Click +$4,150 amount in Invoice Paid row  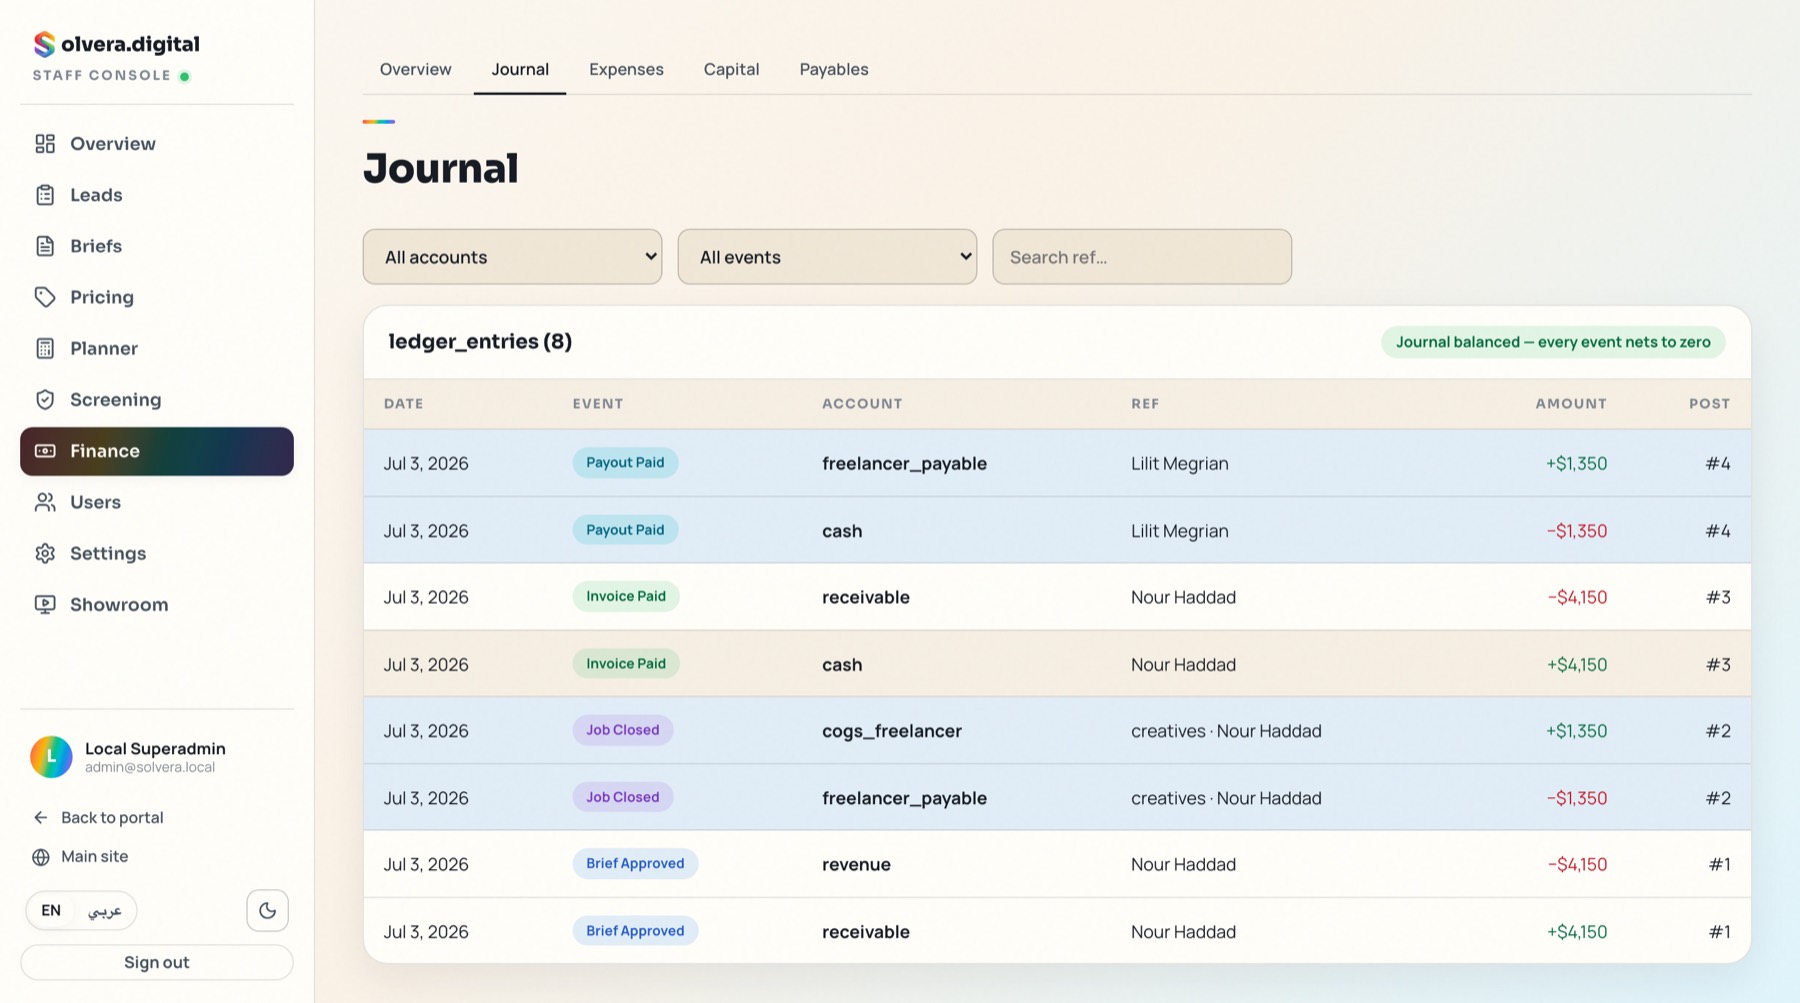pos(1577,665)
